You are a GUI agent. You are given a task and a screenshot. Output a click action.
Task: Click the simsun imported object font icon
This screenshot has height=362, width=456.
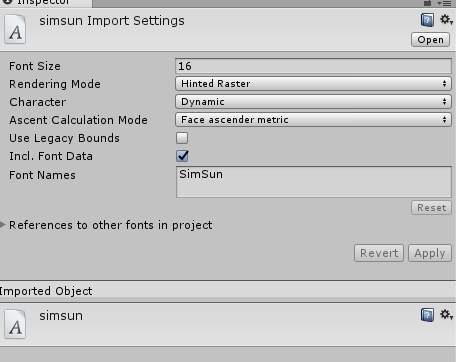coord(15,324)
